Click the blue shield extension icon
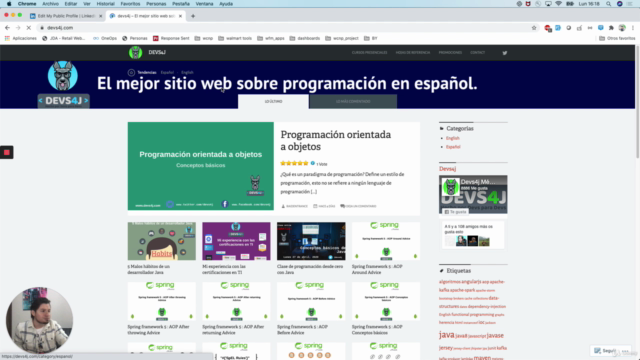The height and width of the screenshot is (360, 640). tap(600, 28)
